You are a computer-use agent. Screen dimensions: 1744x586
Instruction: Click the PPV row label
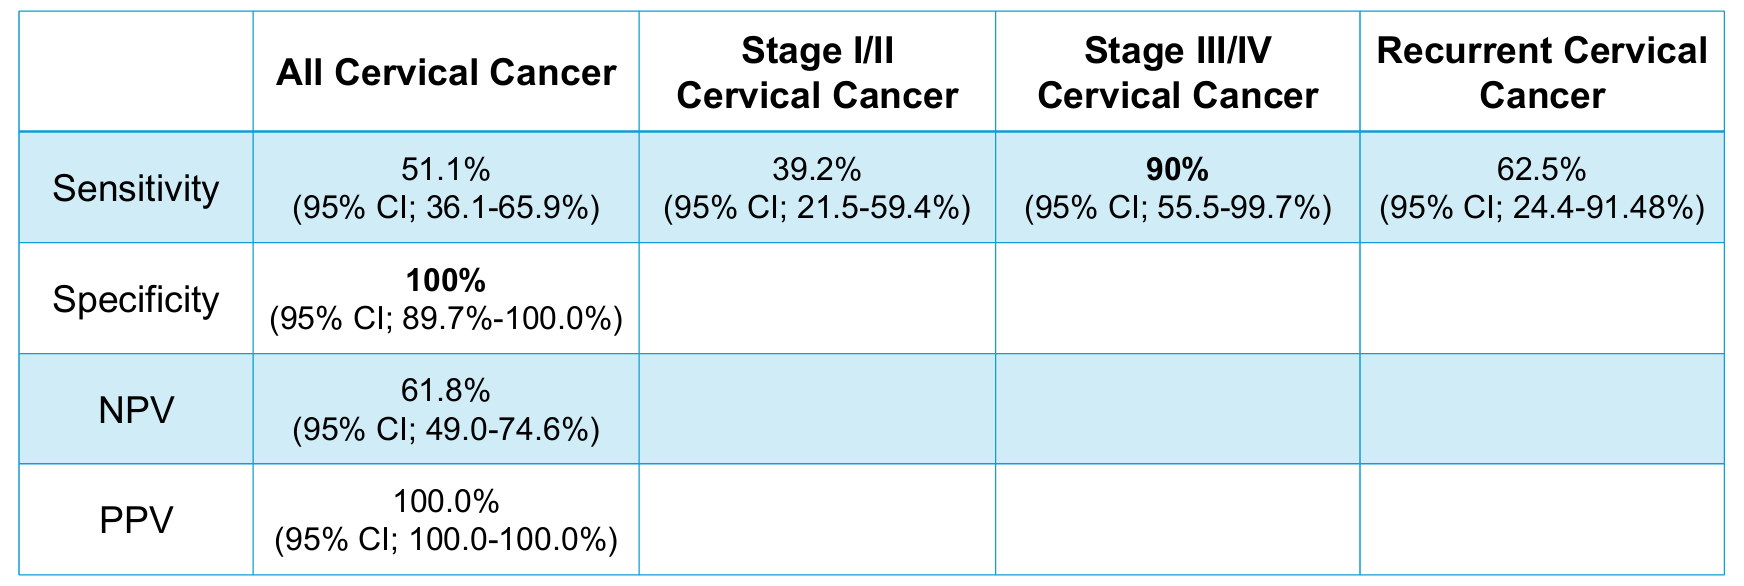tap(136, 521)
